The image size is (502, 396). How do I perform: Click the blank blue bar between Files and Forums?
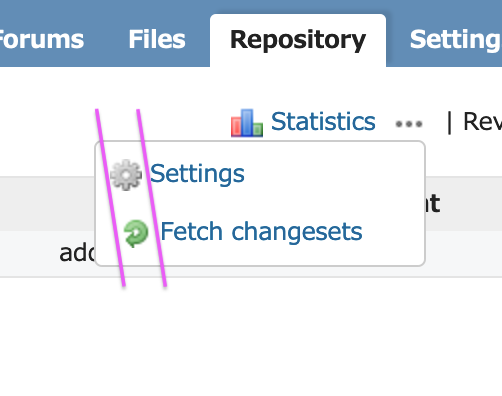point(106,39)
